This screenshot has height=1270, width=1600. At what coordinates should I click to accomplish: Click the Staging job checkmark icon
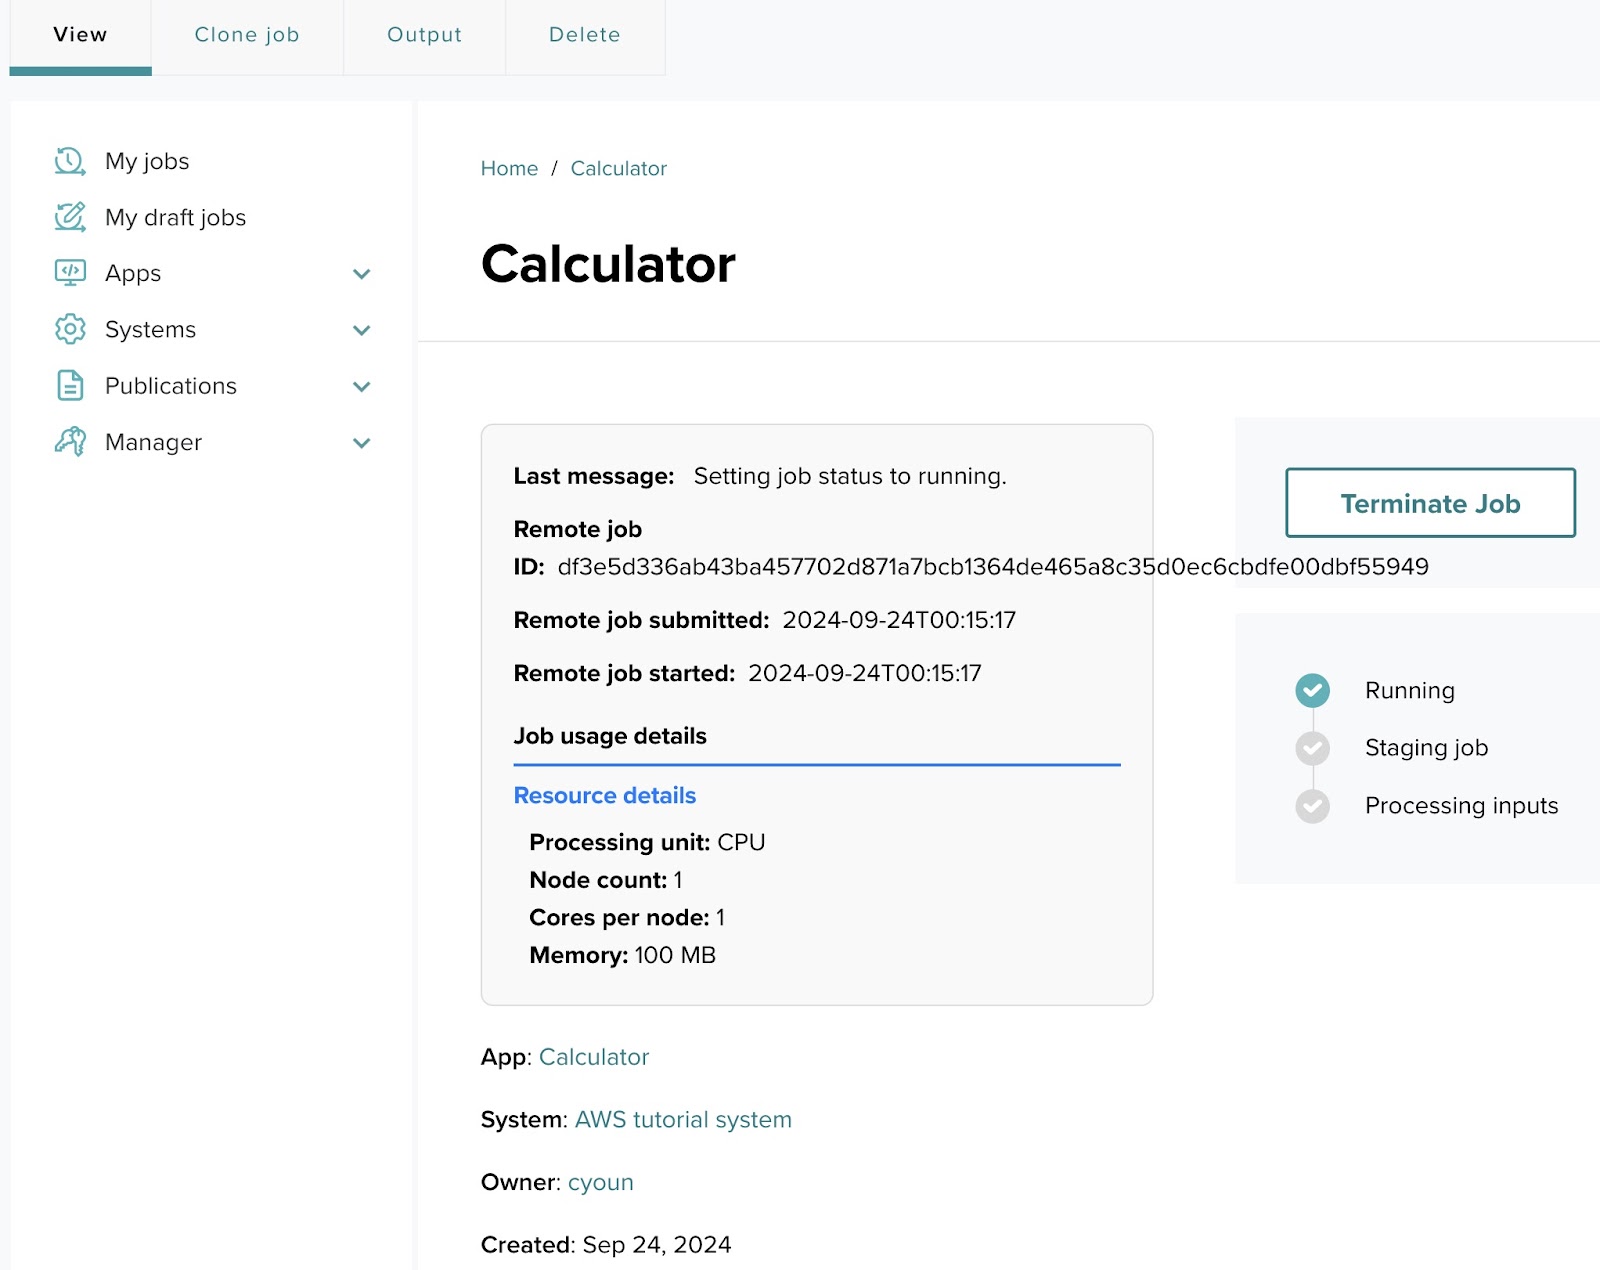point(1312,748)
